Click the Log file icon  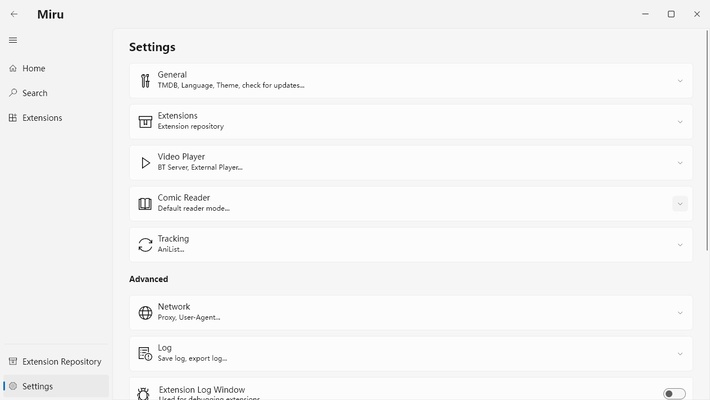point(145,354)
